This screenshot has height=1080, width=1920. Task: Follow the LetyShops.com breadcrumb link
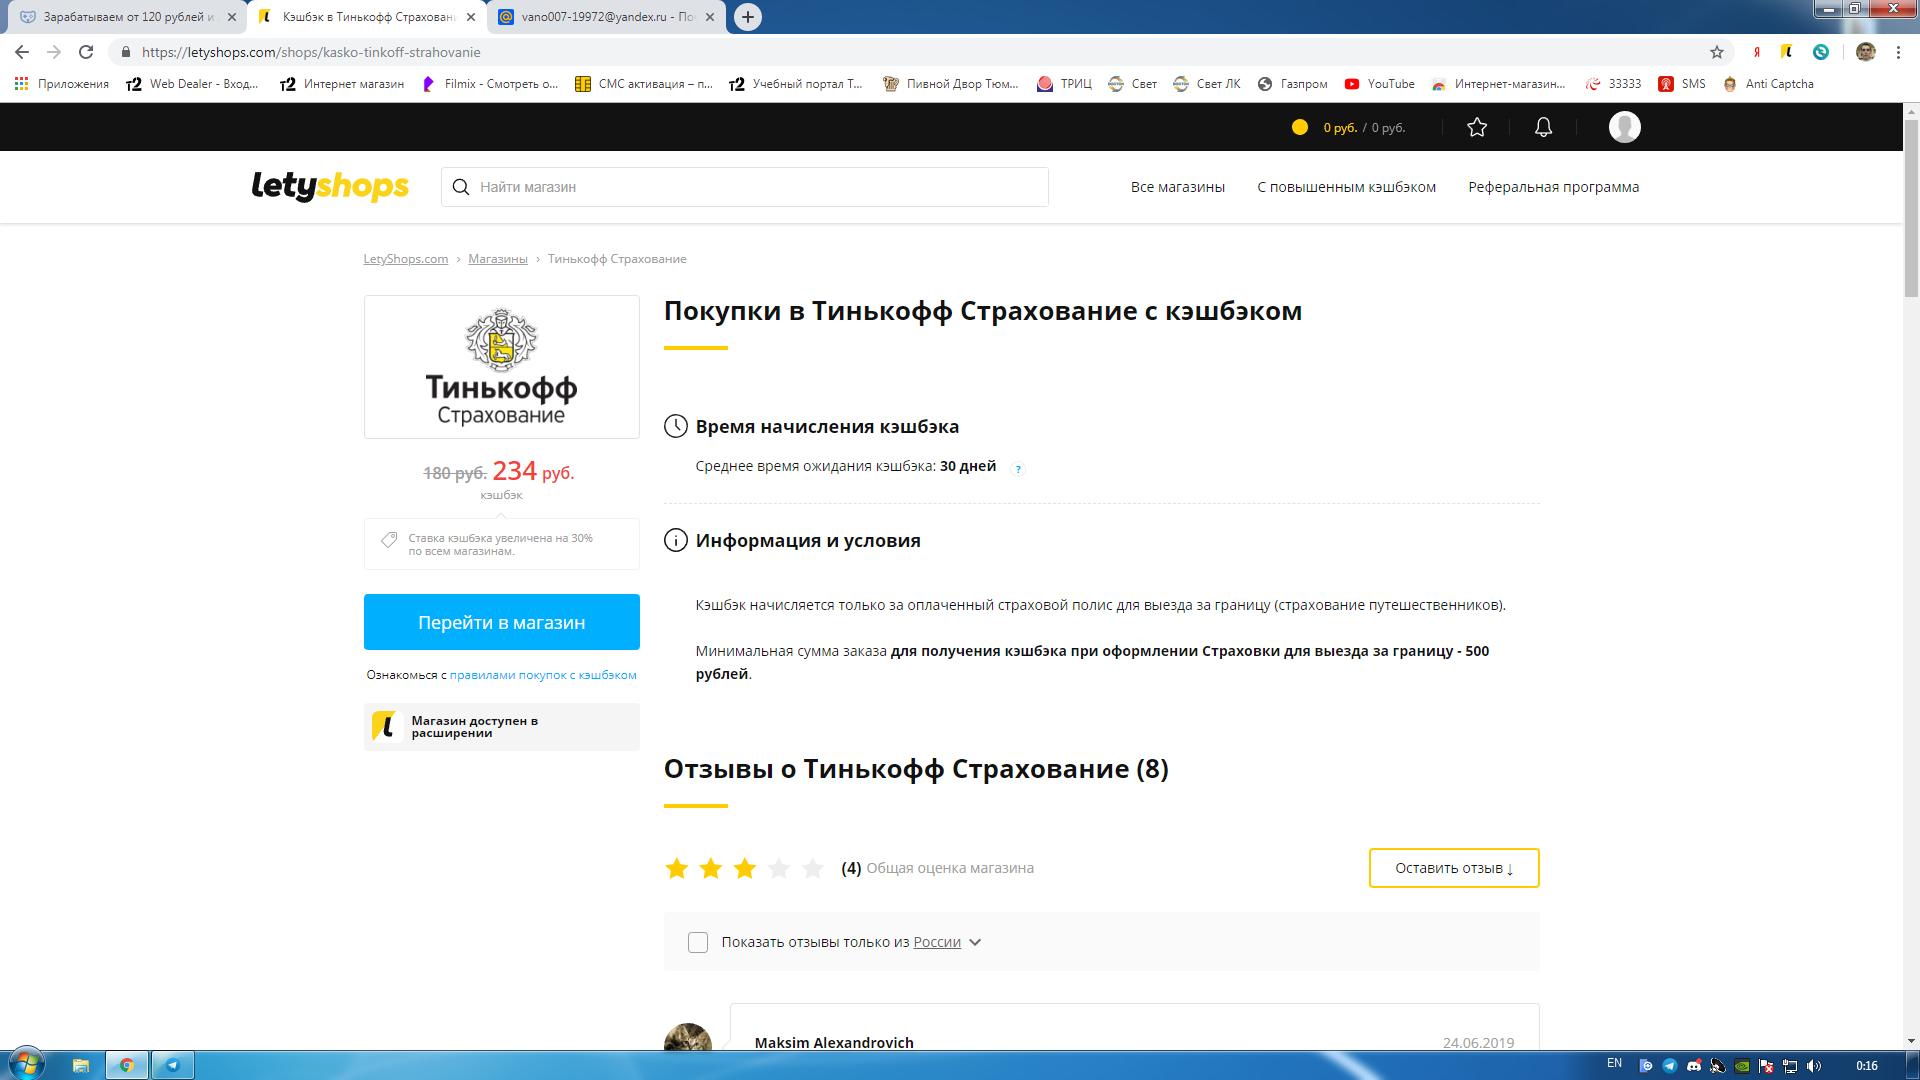(405, 259)
